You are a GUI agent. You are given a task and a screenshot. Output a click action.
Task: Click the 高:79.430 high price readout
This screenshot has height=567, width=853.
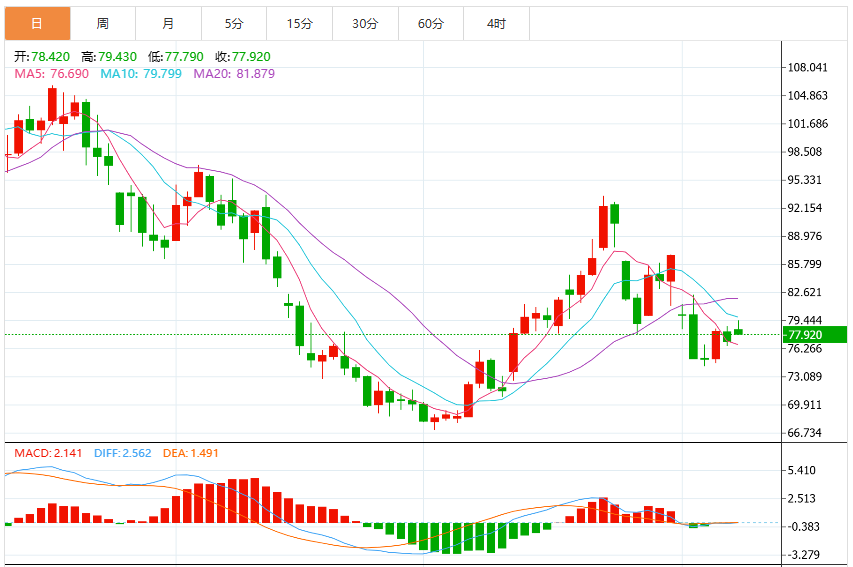click(109, 57)
